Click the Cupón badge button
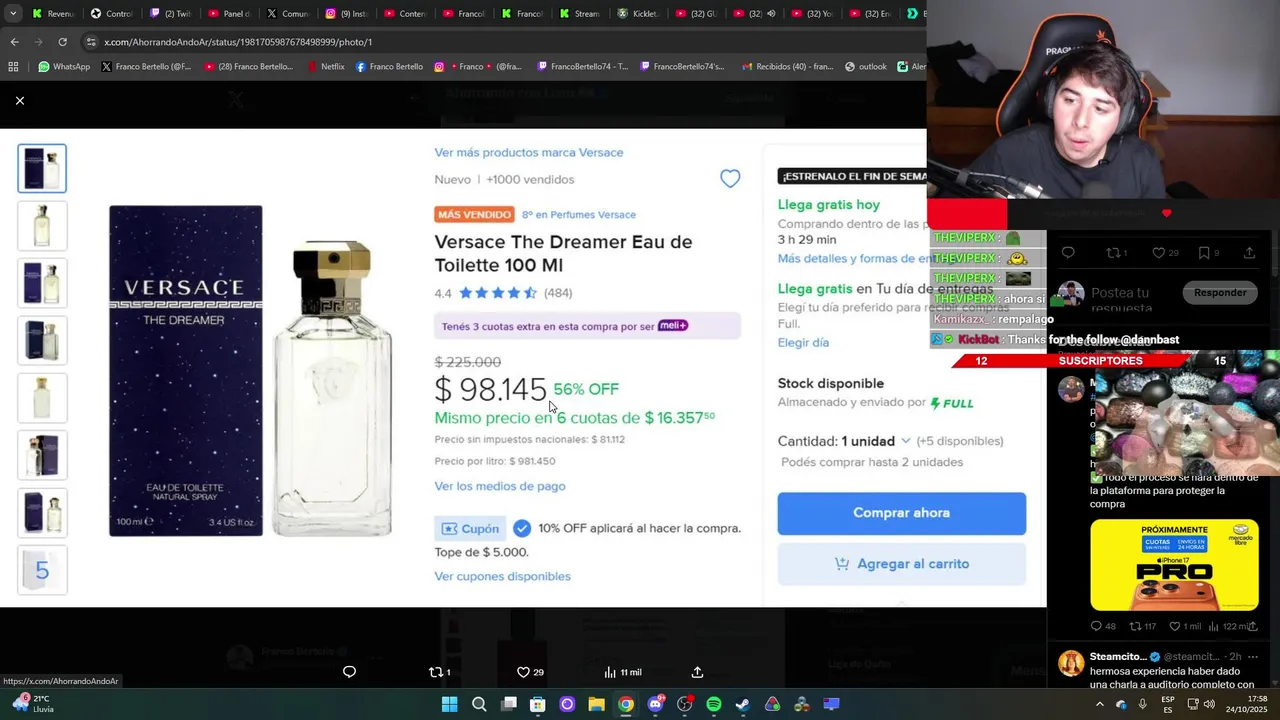 point(470,528)
